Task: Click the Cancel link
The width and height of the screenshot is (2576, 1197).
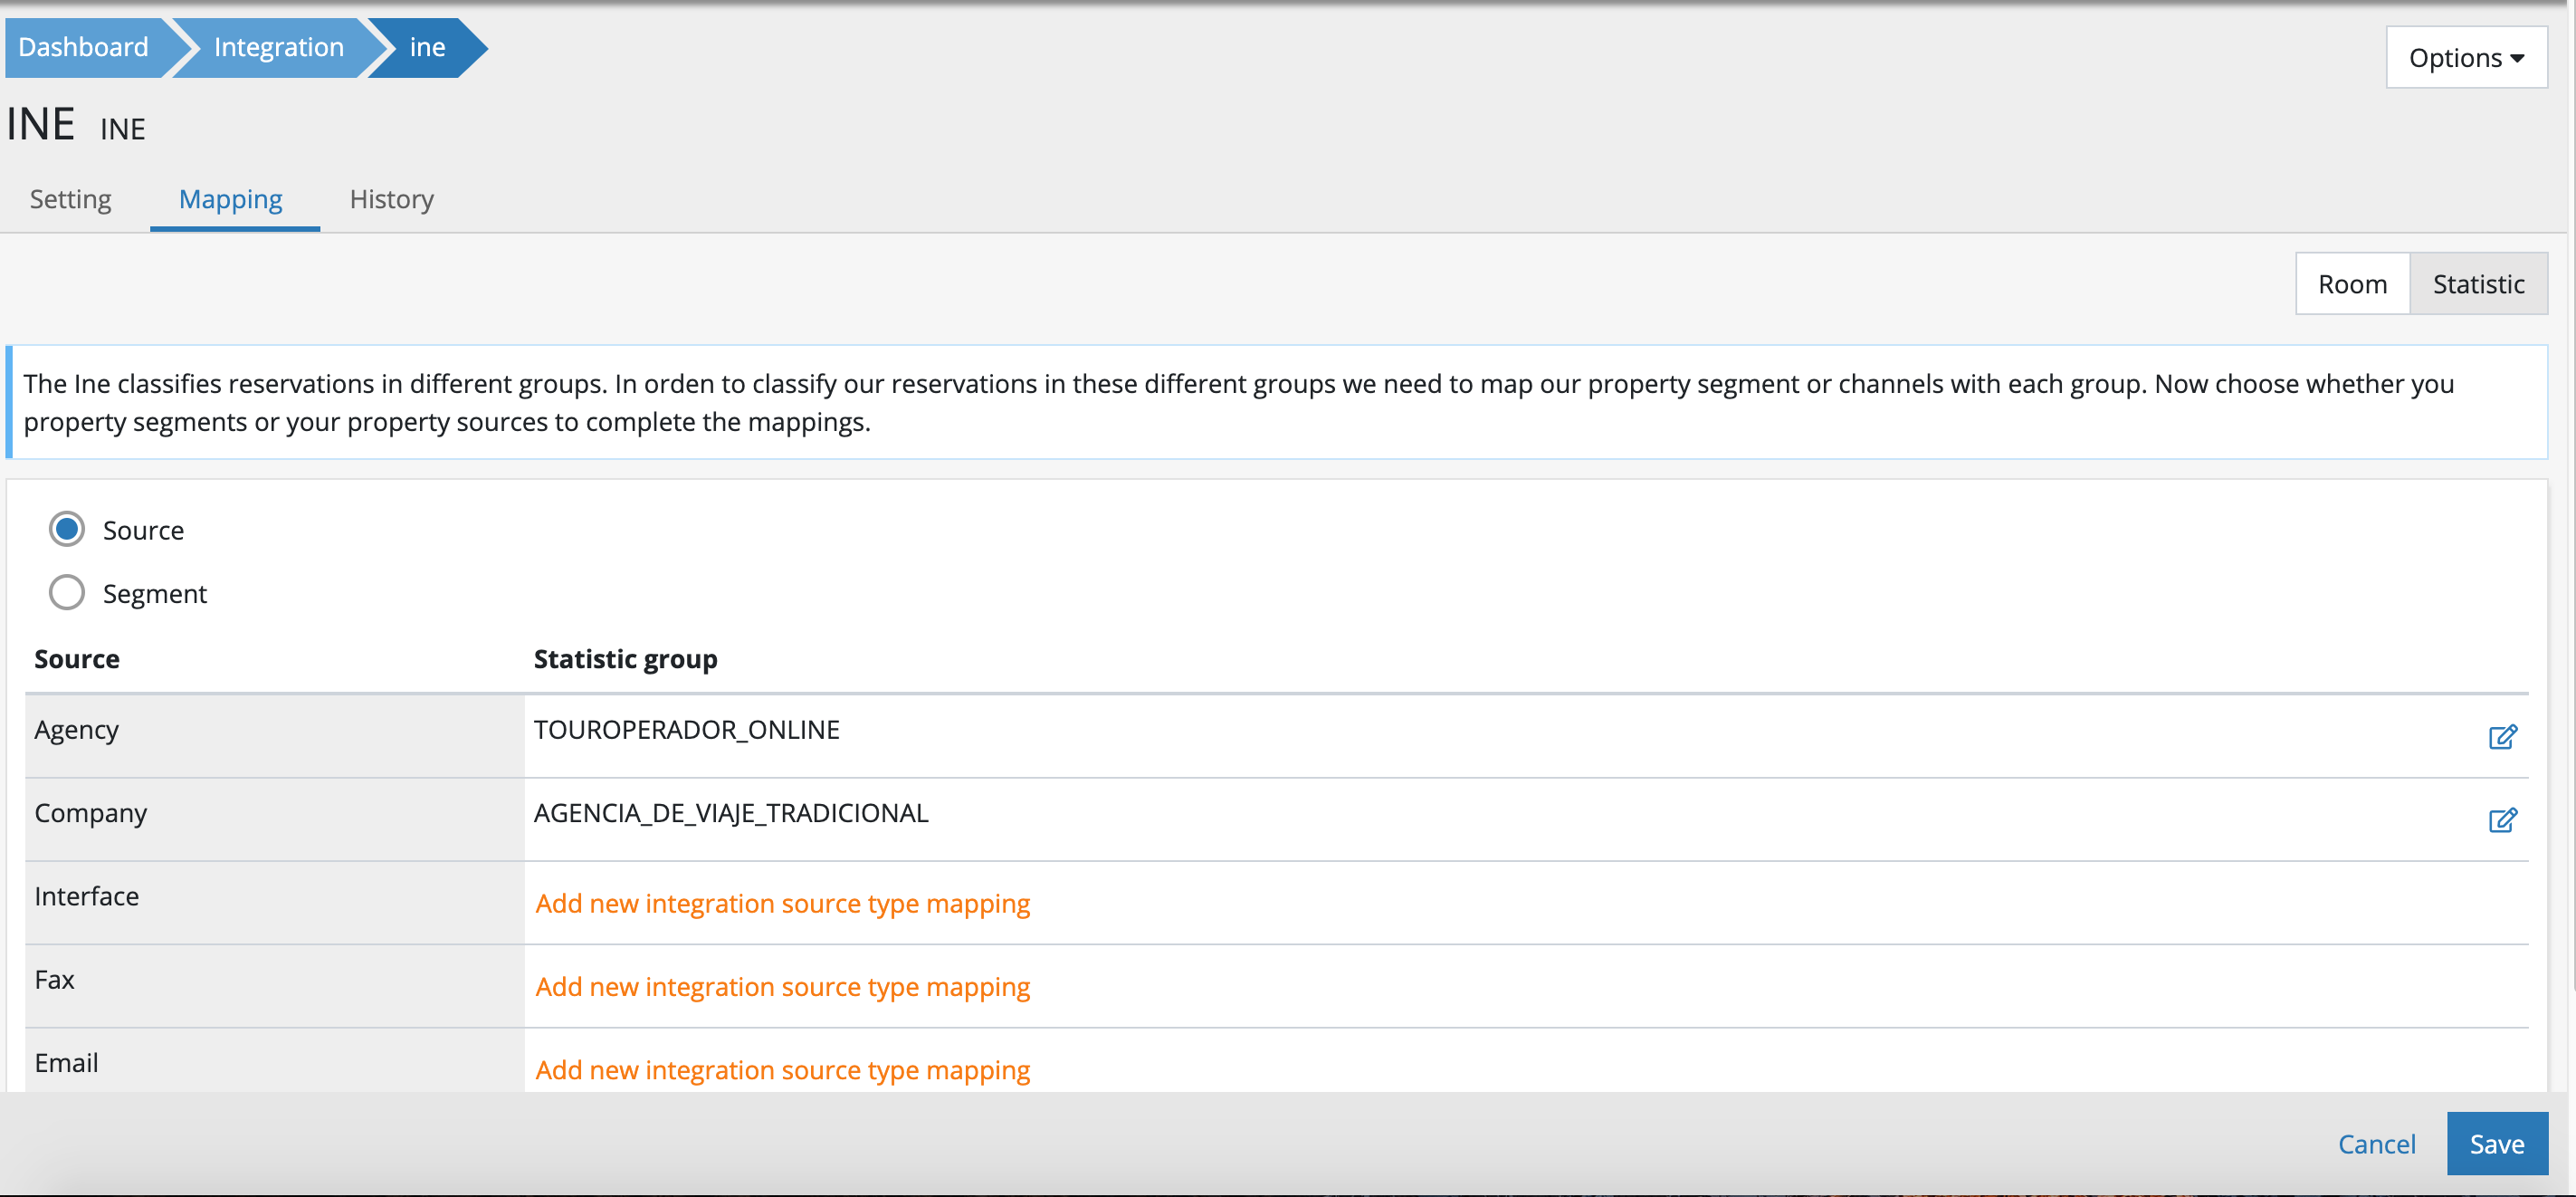Action: click(x=2376, y=1143)
